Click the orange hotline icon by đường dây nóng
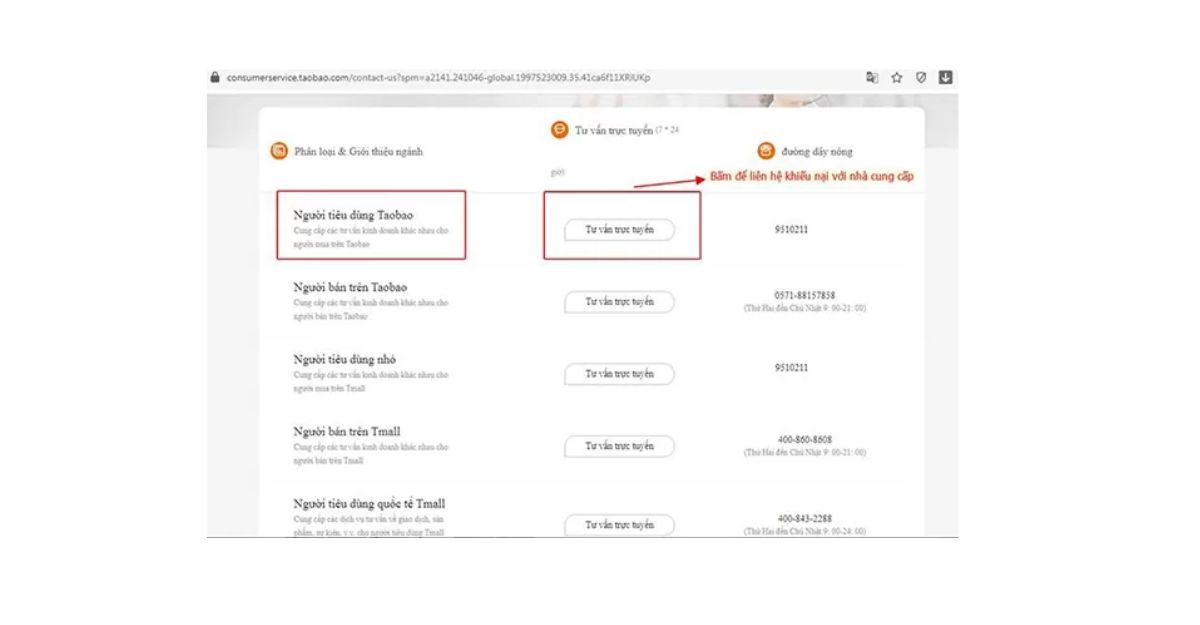 (767, 151)
